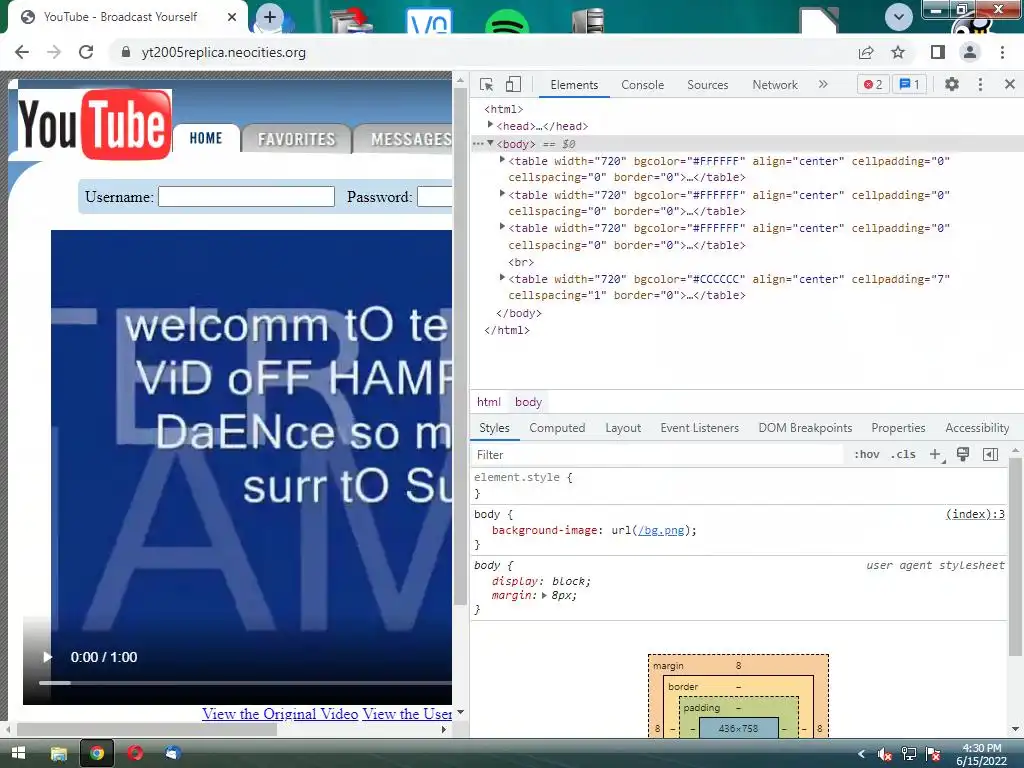
Task: Open DevTools three-dot customize menu
Action: coord(980,84)
